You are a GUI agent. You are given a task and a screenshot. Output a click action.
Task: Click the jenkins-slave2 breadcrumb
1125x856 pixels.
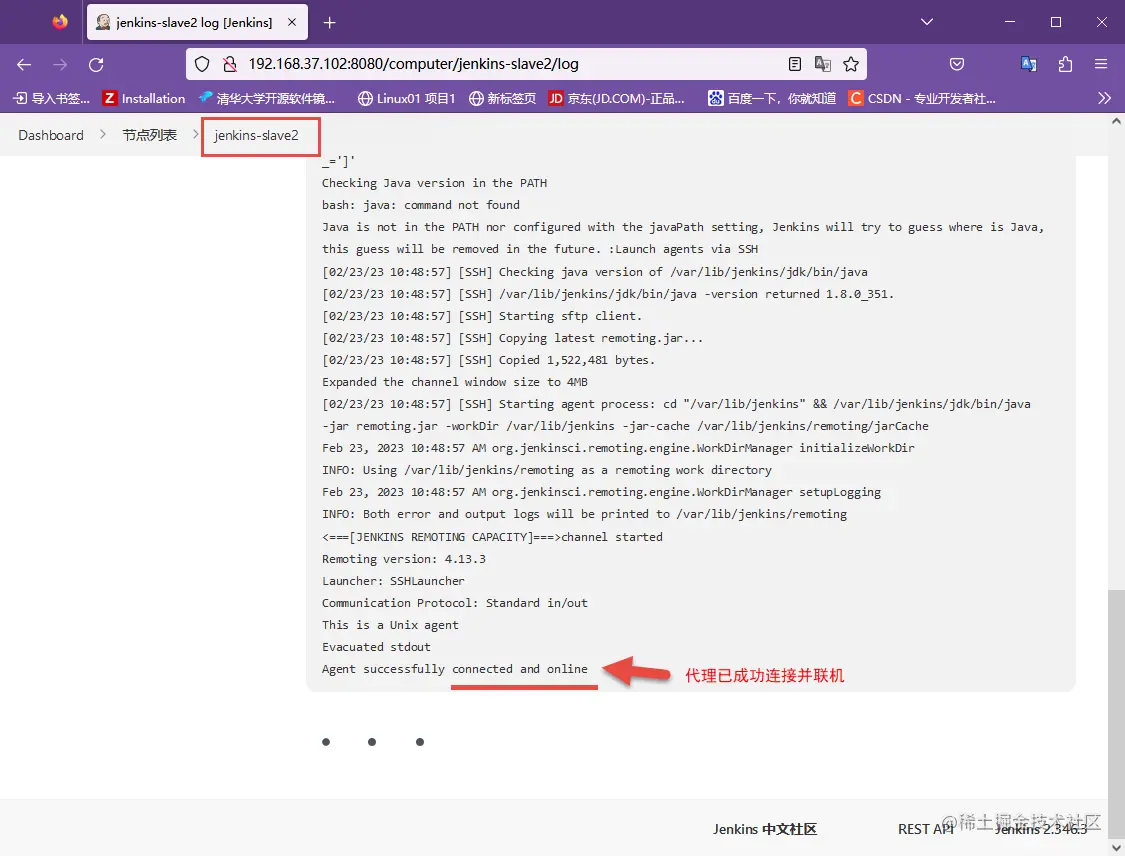click(256, 136)
